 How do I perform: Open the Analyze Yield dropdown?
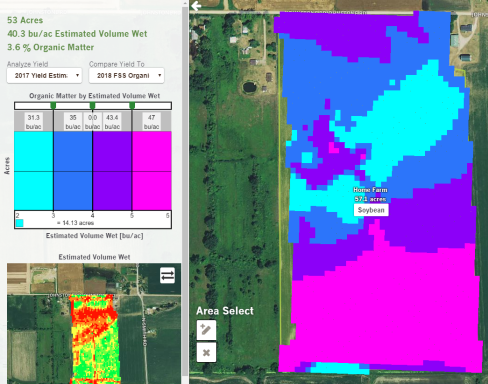click(x=44, y=76)
